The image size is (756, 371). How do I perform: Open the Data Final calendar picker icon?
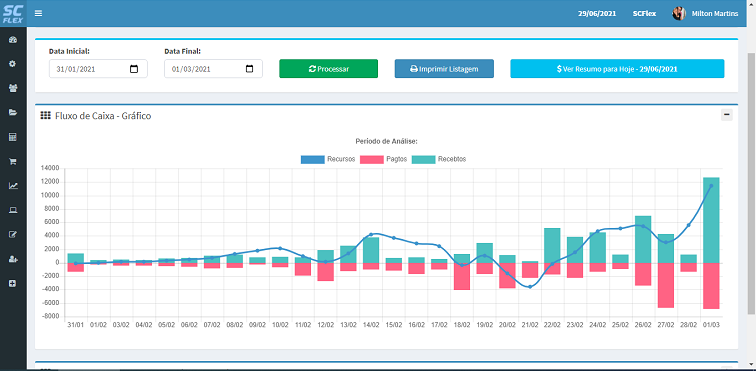tap(249, 69)
